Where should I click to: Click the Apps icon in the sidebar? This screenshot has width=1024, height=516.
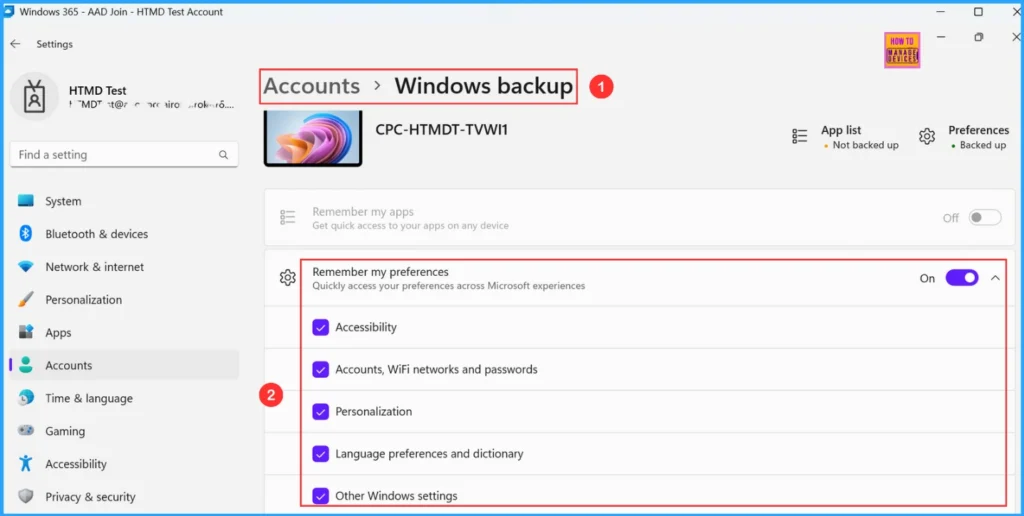25,332
